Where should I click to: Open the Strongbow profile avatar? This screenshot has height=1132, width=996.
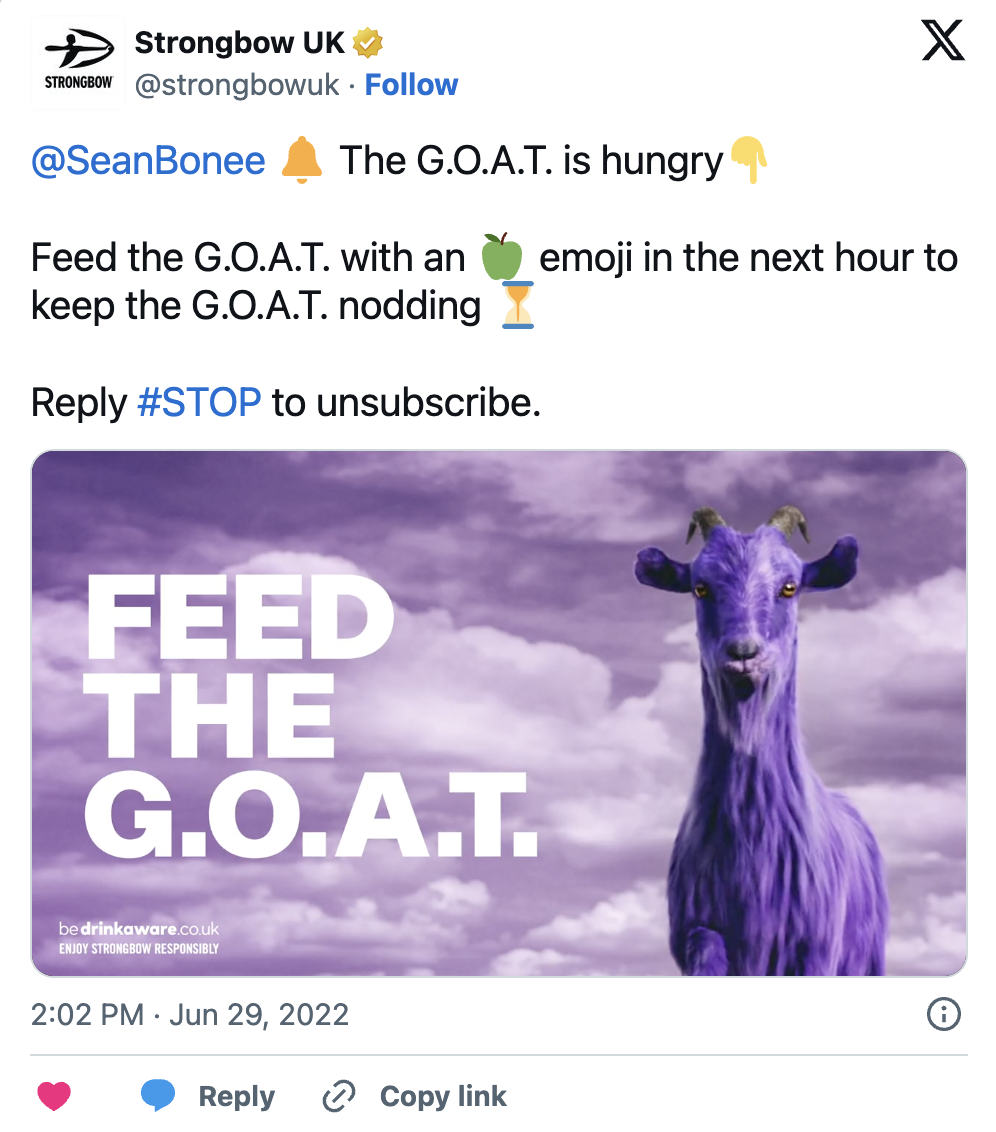pyautogui.click(x=78, y=62)
